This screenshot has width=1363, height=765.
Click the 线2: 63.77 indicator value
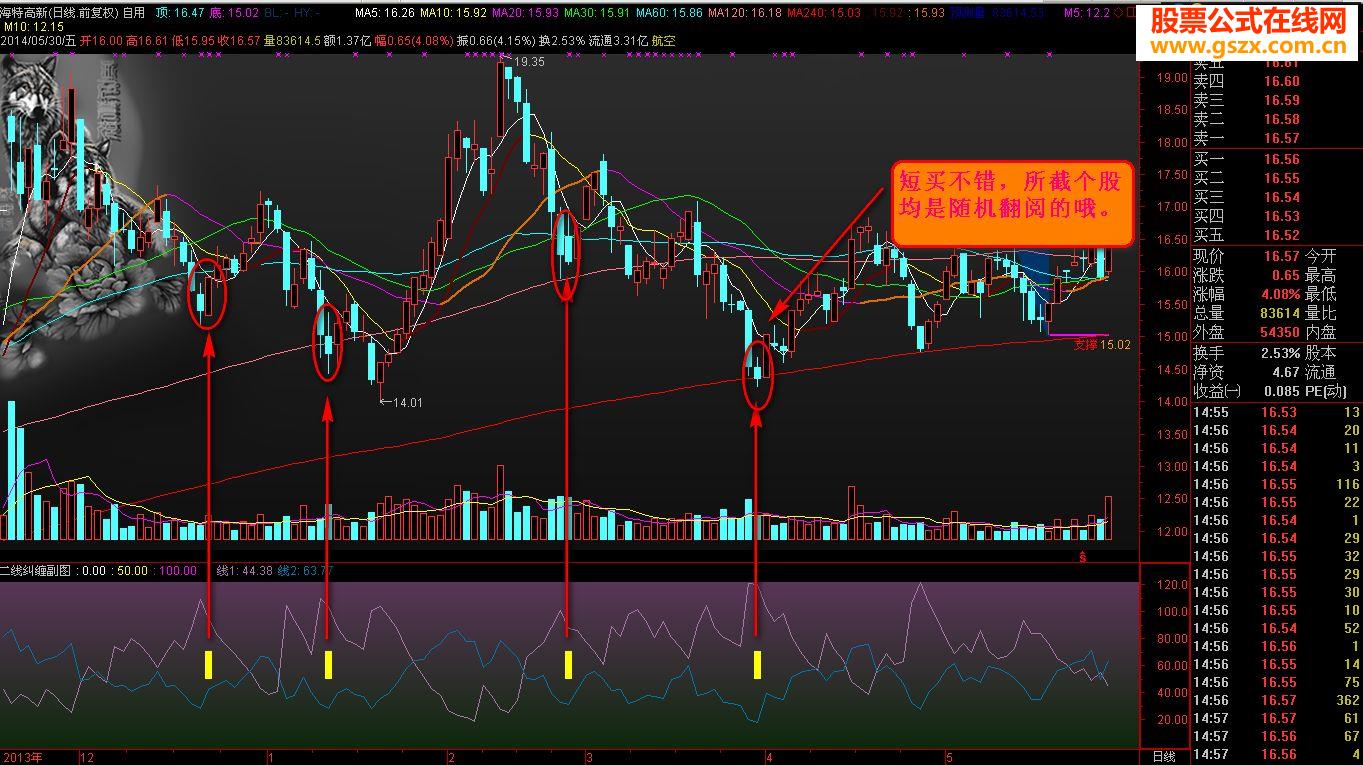(x=305, y=571)
